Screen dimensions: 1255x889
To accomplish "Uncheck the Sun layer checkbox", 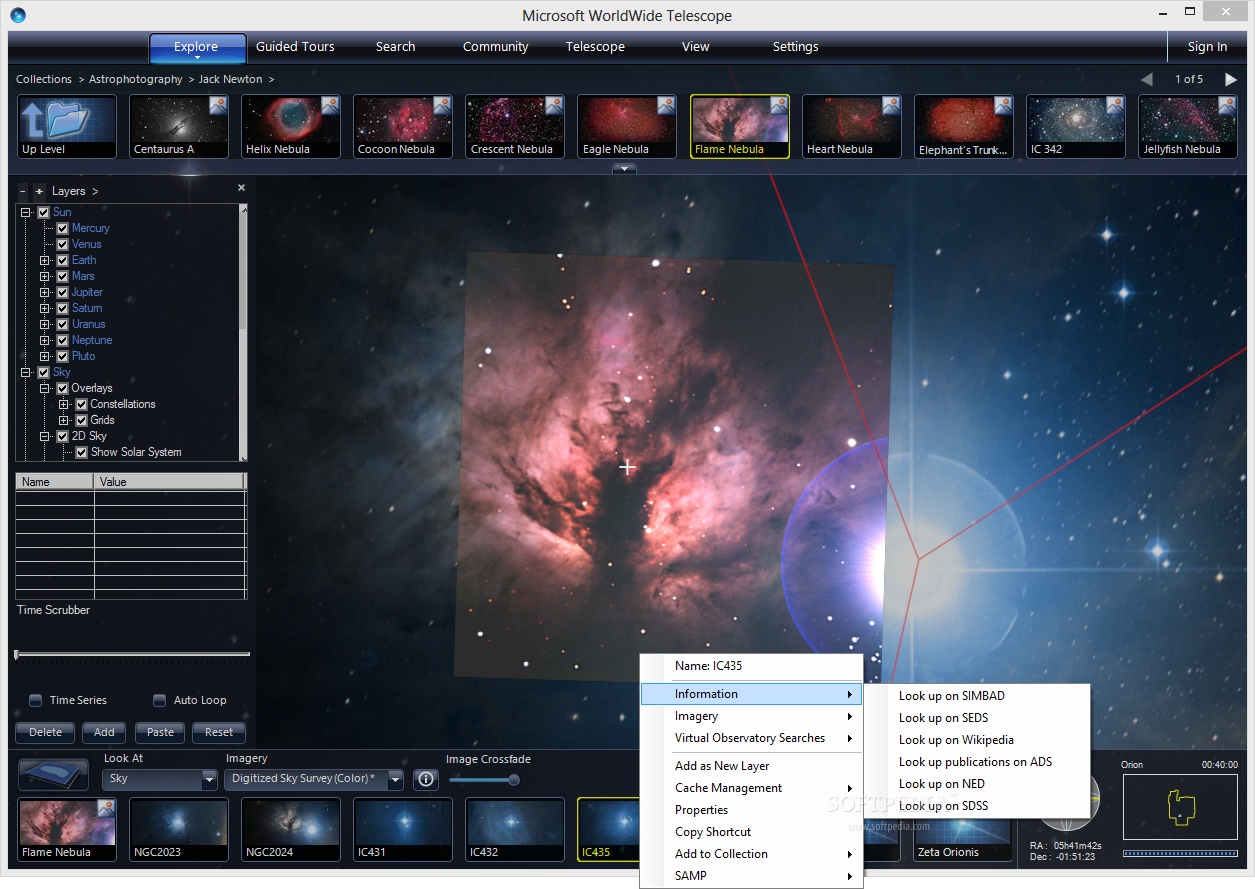I will [x=43, y=212].
